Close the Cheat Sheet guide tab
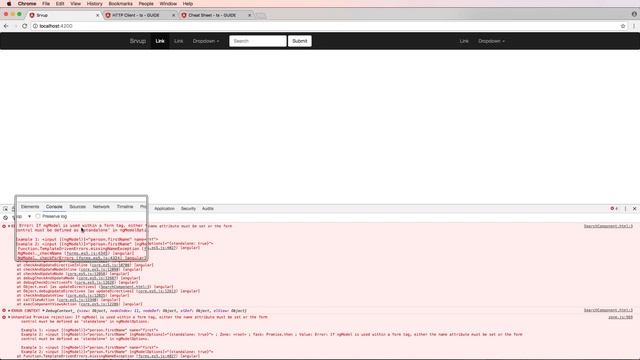The height and width of the screenshot is (360, 640). [249, 15]
